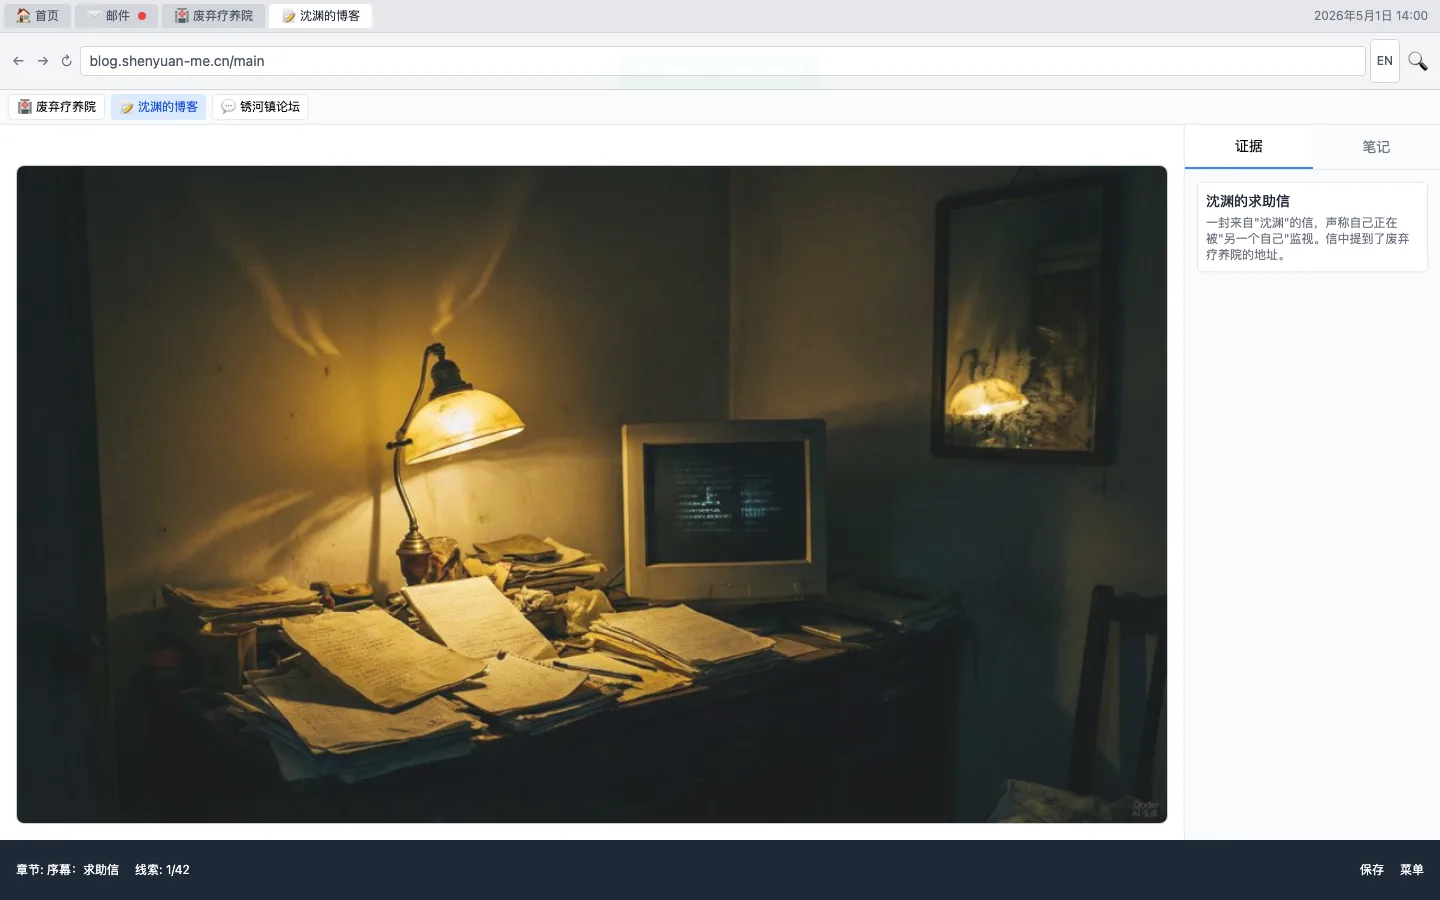Click the 保存 save button
1440x900 pixels.
(x=1371, y=870)
